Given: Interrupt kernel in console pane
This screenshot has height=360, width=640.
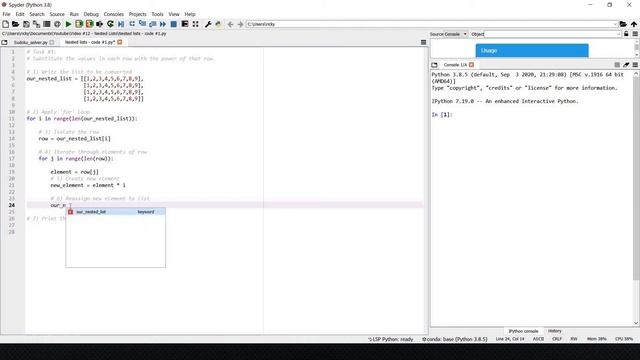Looking at the screenshot, I should point(617,65).
